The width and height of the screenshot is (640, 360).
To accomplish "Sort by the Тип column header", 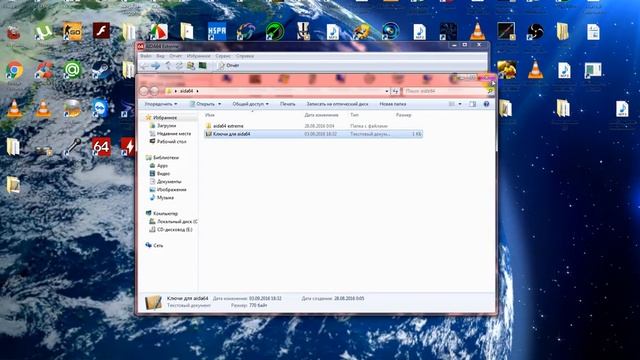I will pyautogui.click(x=354, y=115).
